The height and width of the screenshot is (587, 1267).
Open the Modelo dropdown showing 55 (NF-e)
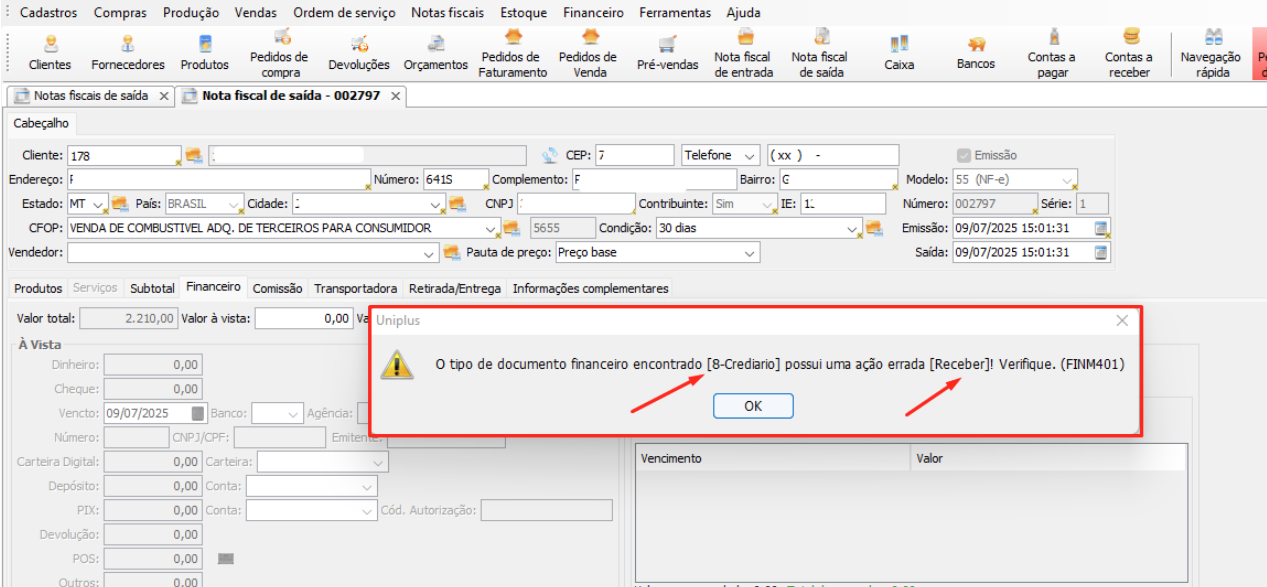pyautogui.click(x=1069, y=180)
